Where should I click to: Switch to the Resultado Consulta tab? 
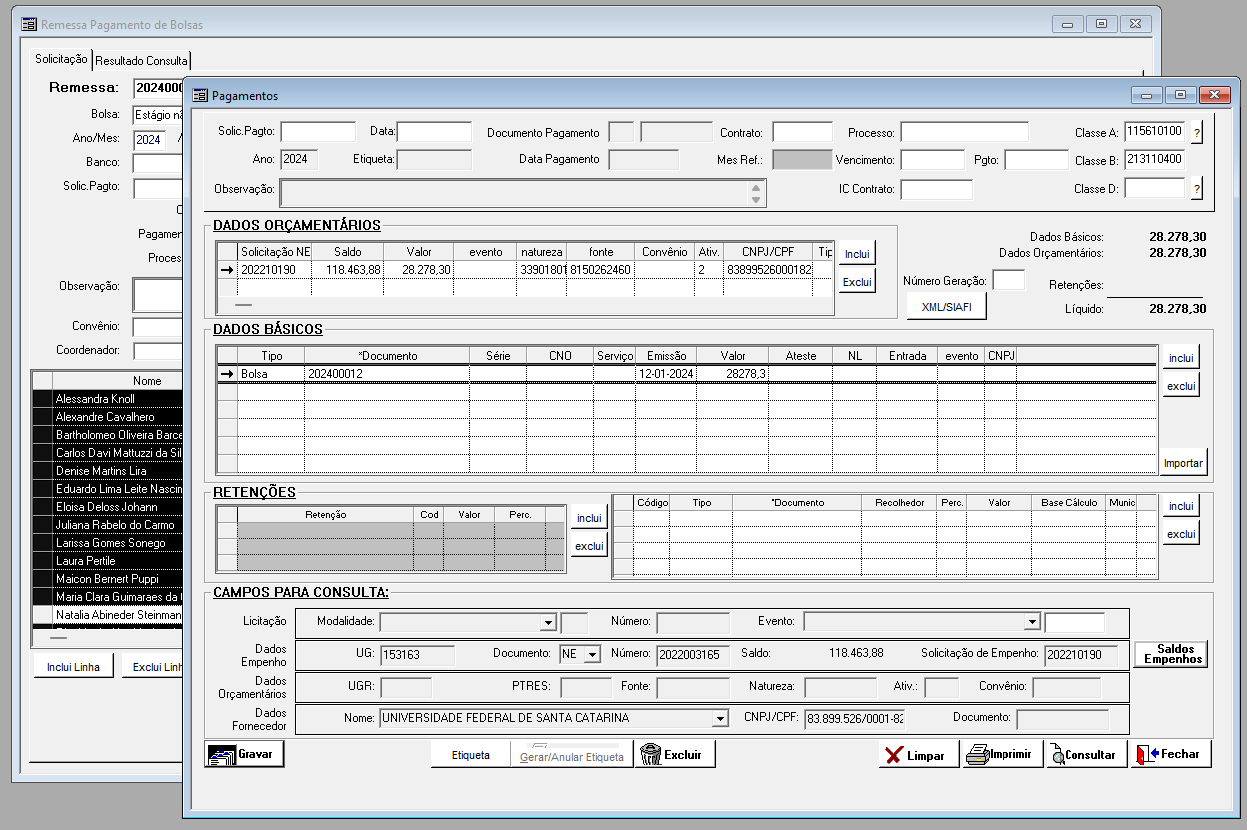141,61
